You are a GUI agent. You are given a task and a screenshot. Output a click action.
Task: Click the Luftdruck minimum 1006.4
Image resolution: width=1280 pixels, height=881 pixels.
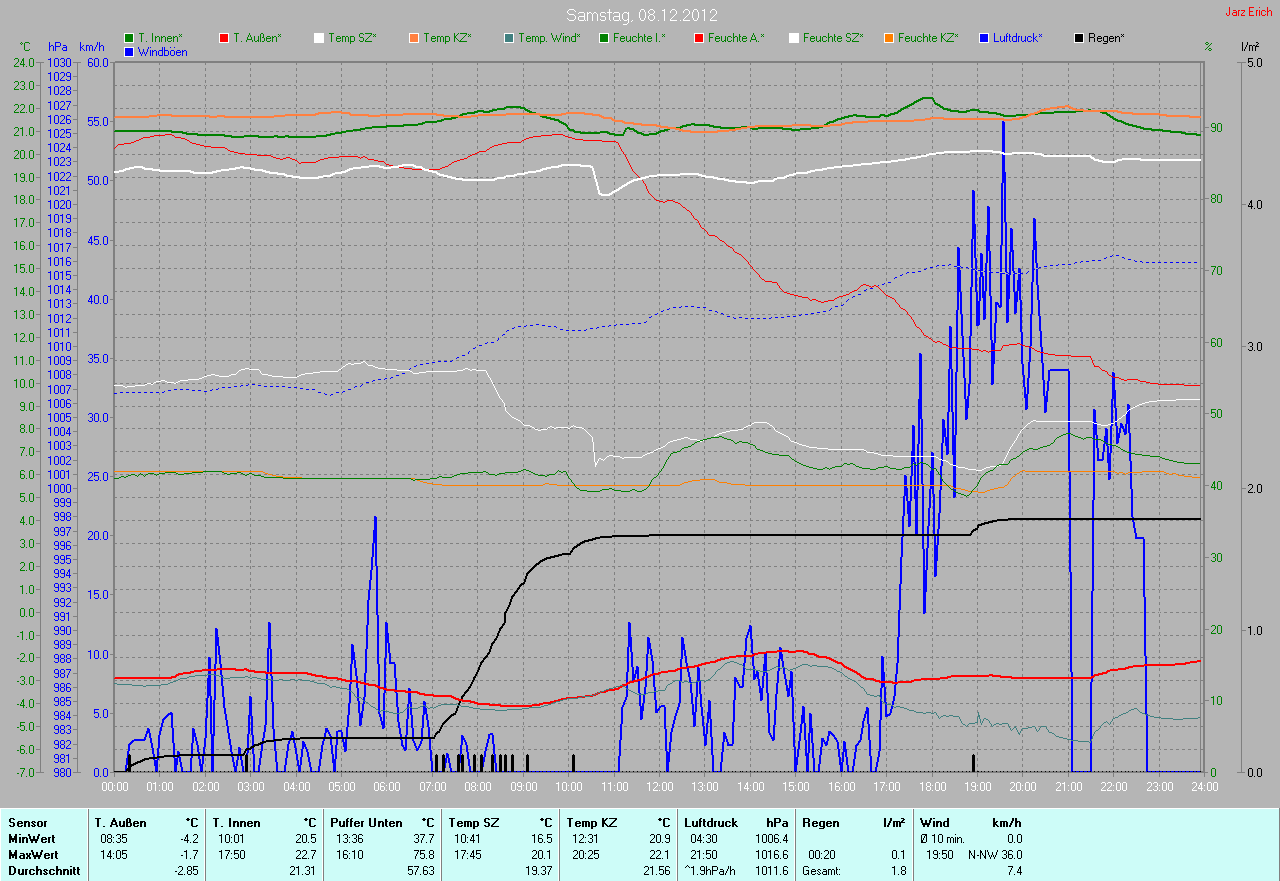pyautogui.click(x=772, y=839)
